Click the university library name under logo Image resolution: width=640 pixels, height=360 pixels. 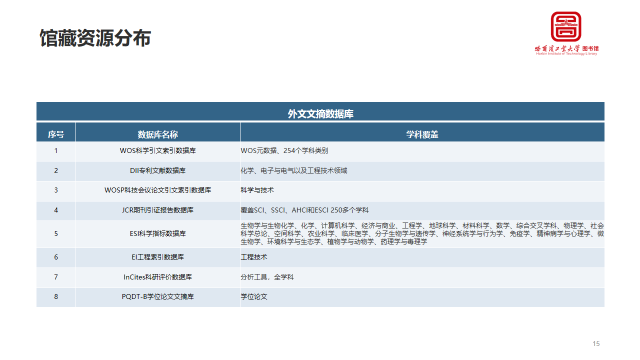567,50
